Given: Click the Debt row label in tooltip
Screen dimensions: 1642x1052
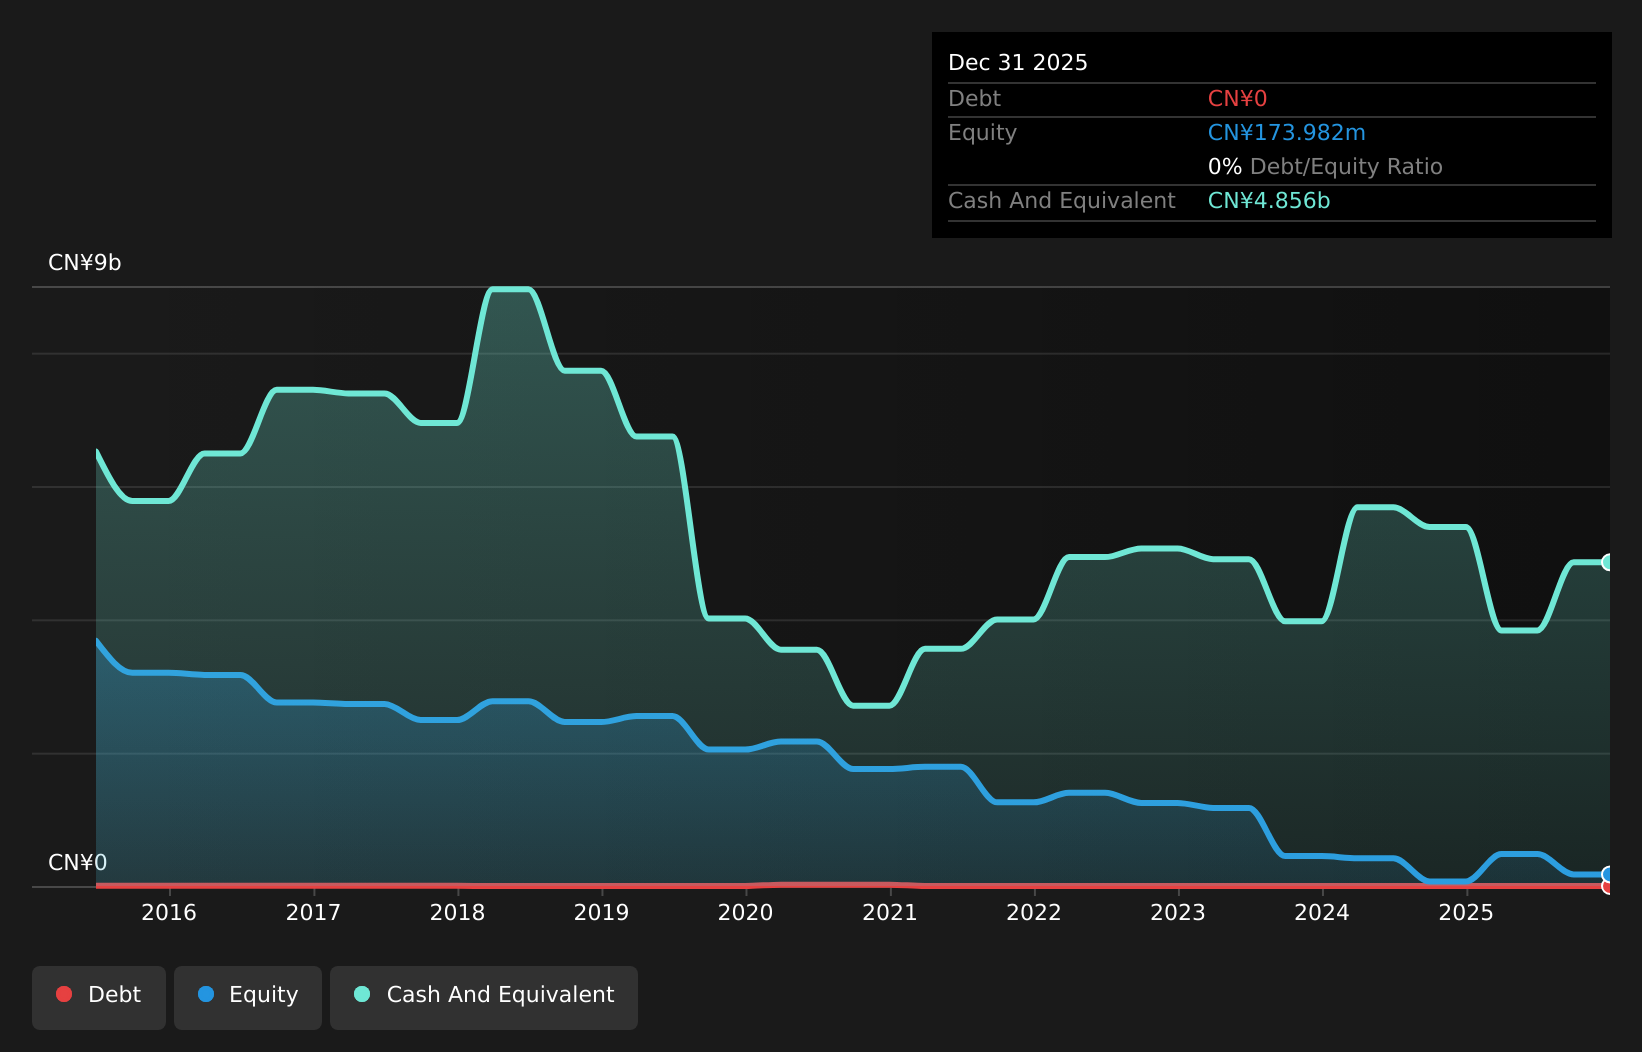Looking at the screenshot, I should point(974,99).
